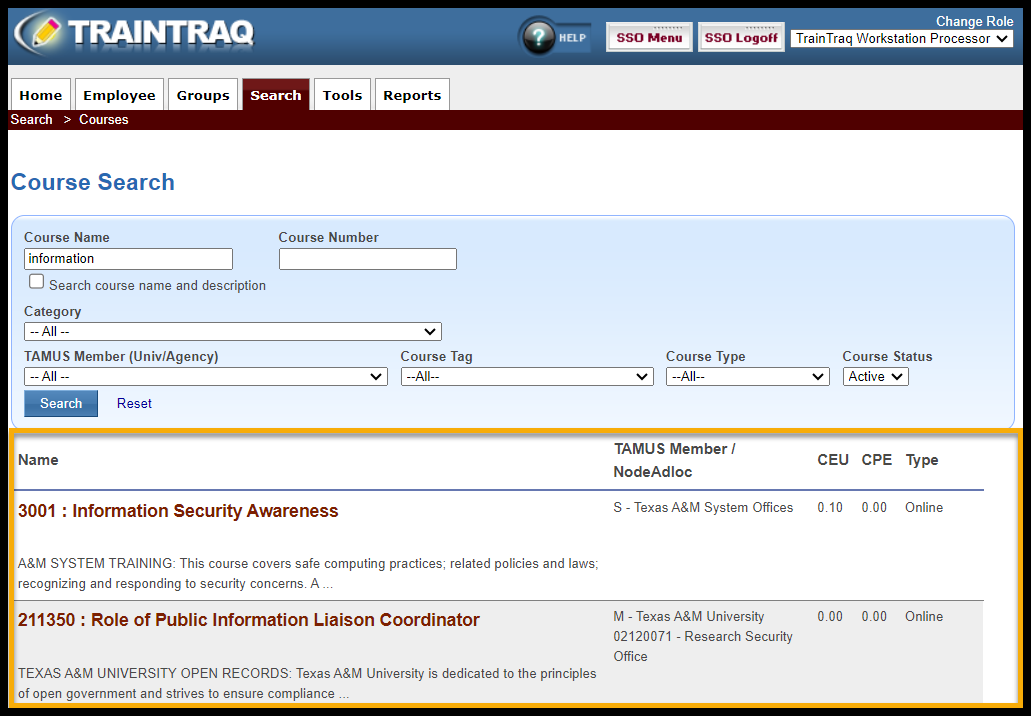The height and width of the screenshot is (716, 1031).
Task: Open the TAMUS Member dropdown
Action: coord(205,377)
